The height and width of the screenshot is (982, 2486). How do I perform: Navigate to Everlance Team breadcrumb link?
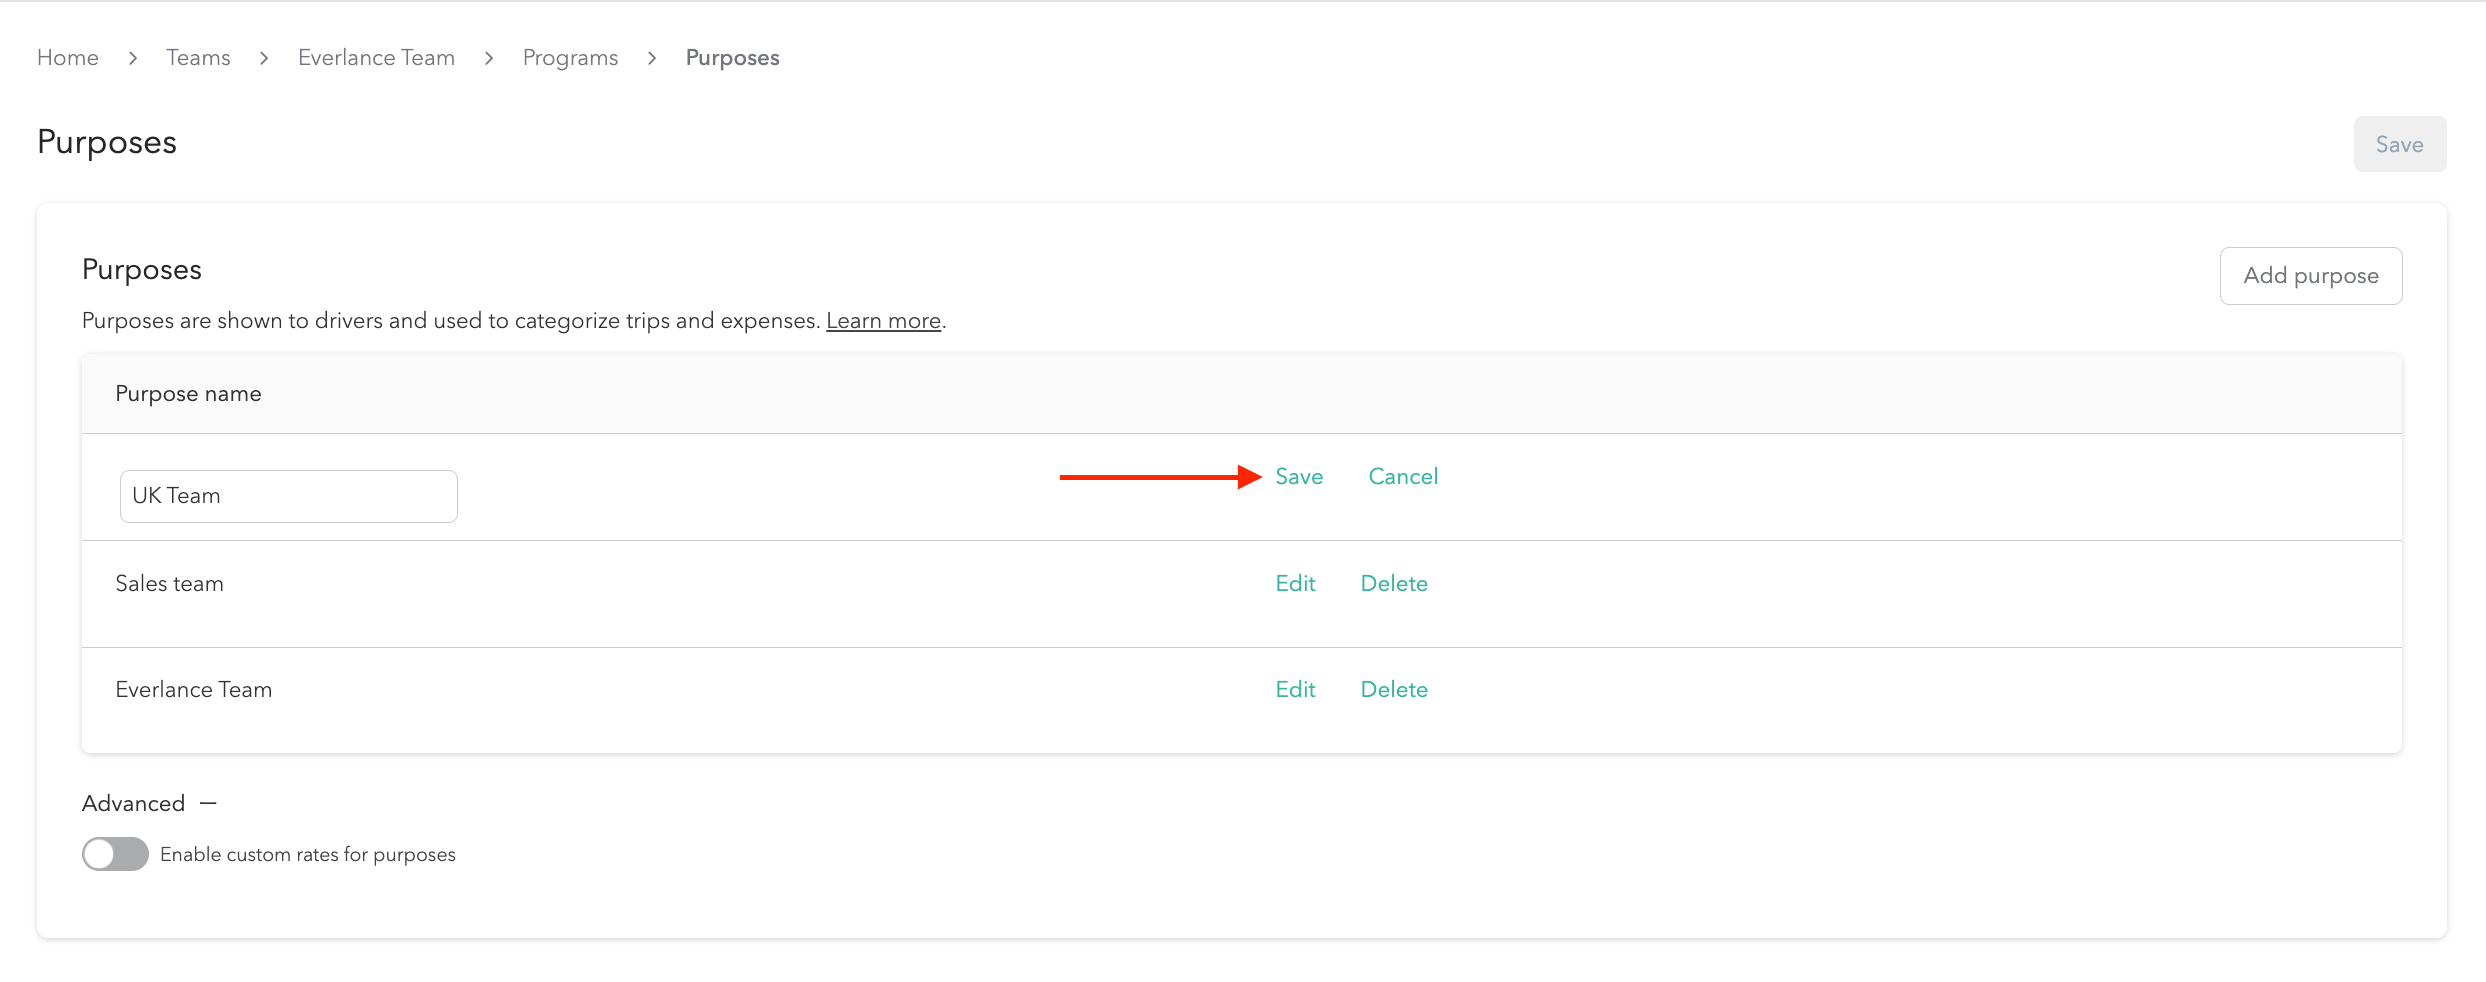click(x=376, y=58)
